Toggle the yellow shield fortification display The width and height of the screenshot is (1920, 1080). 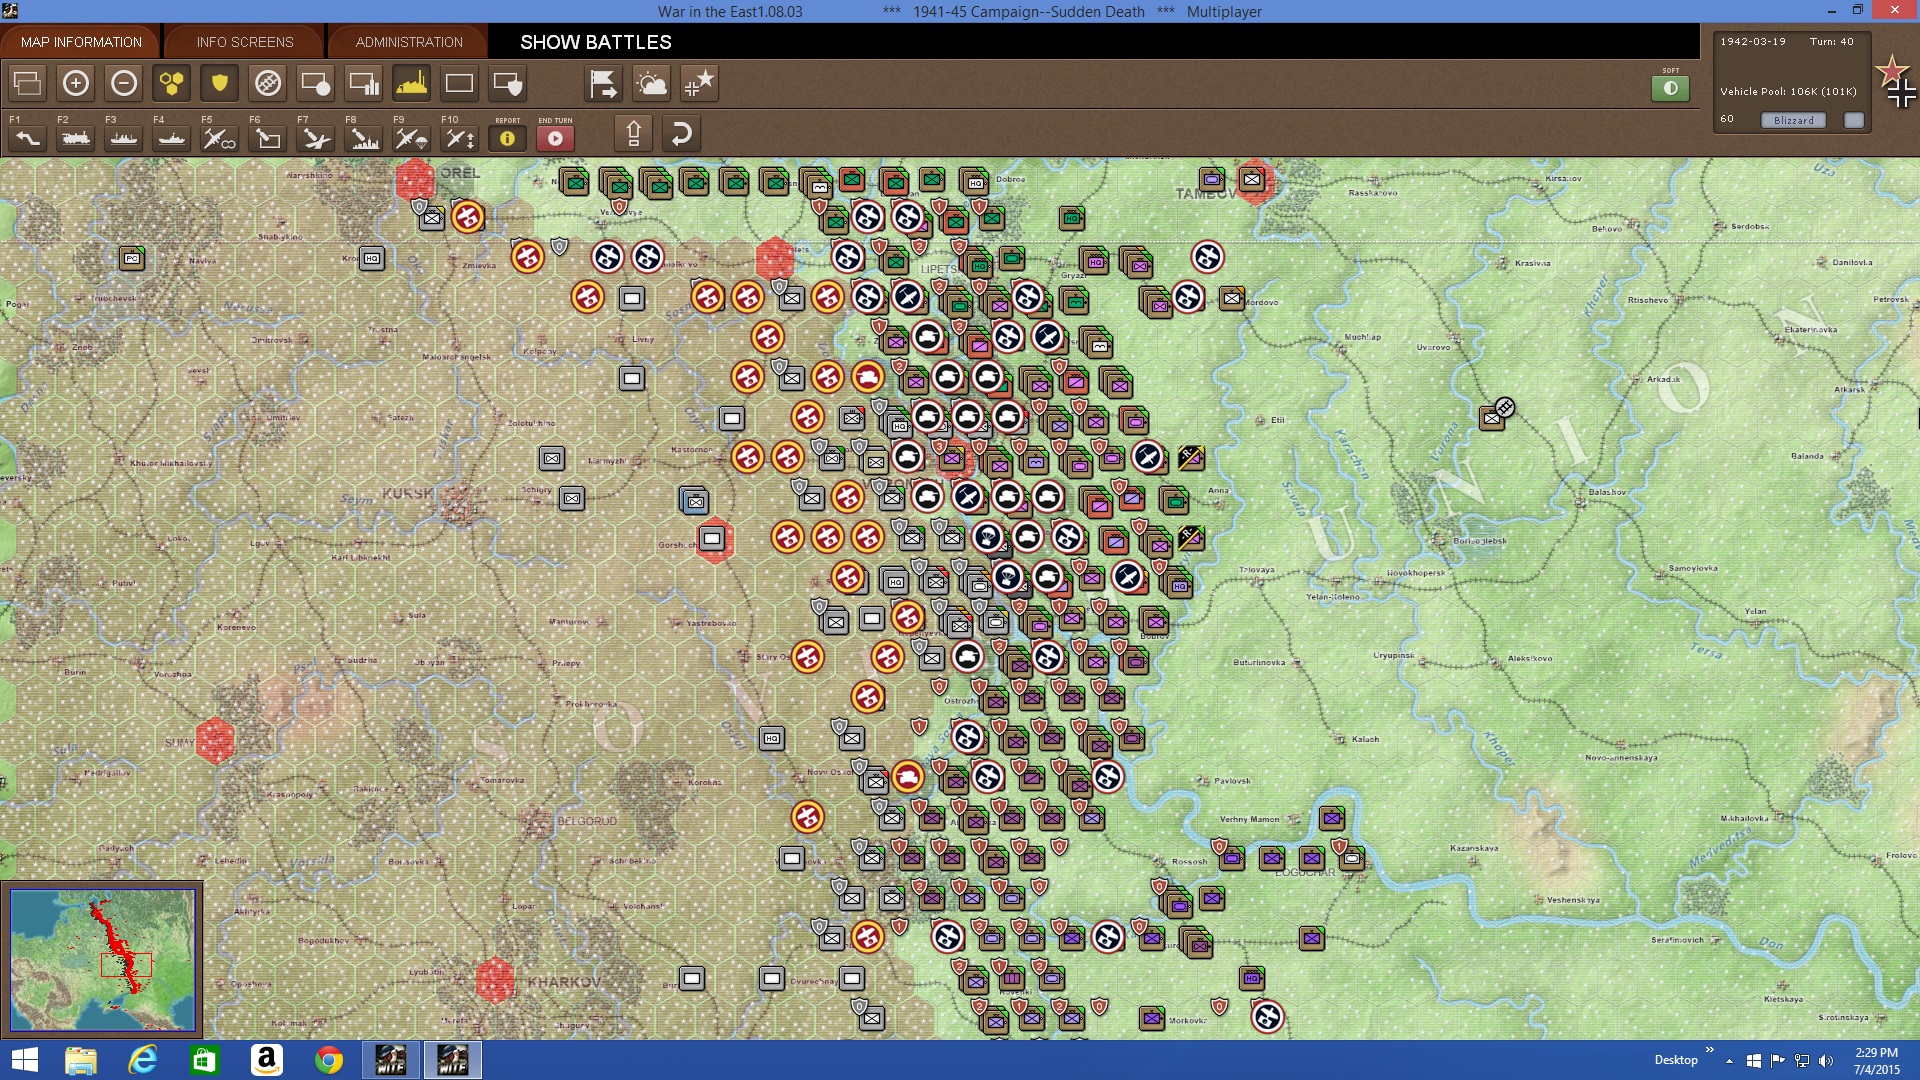tap(220, 83)
